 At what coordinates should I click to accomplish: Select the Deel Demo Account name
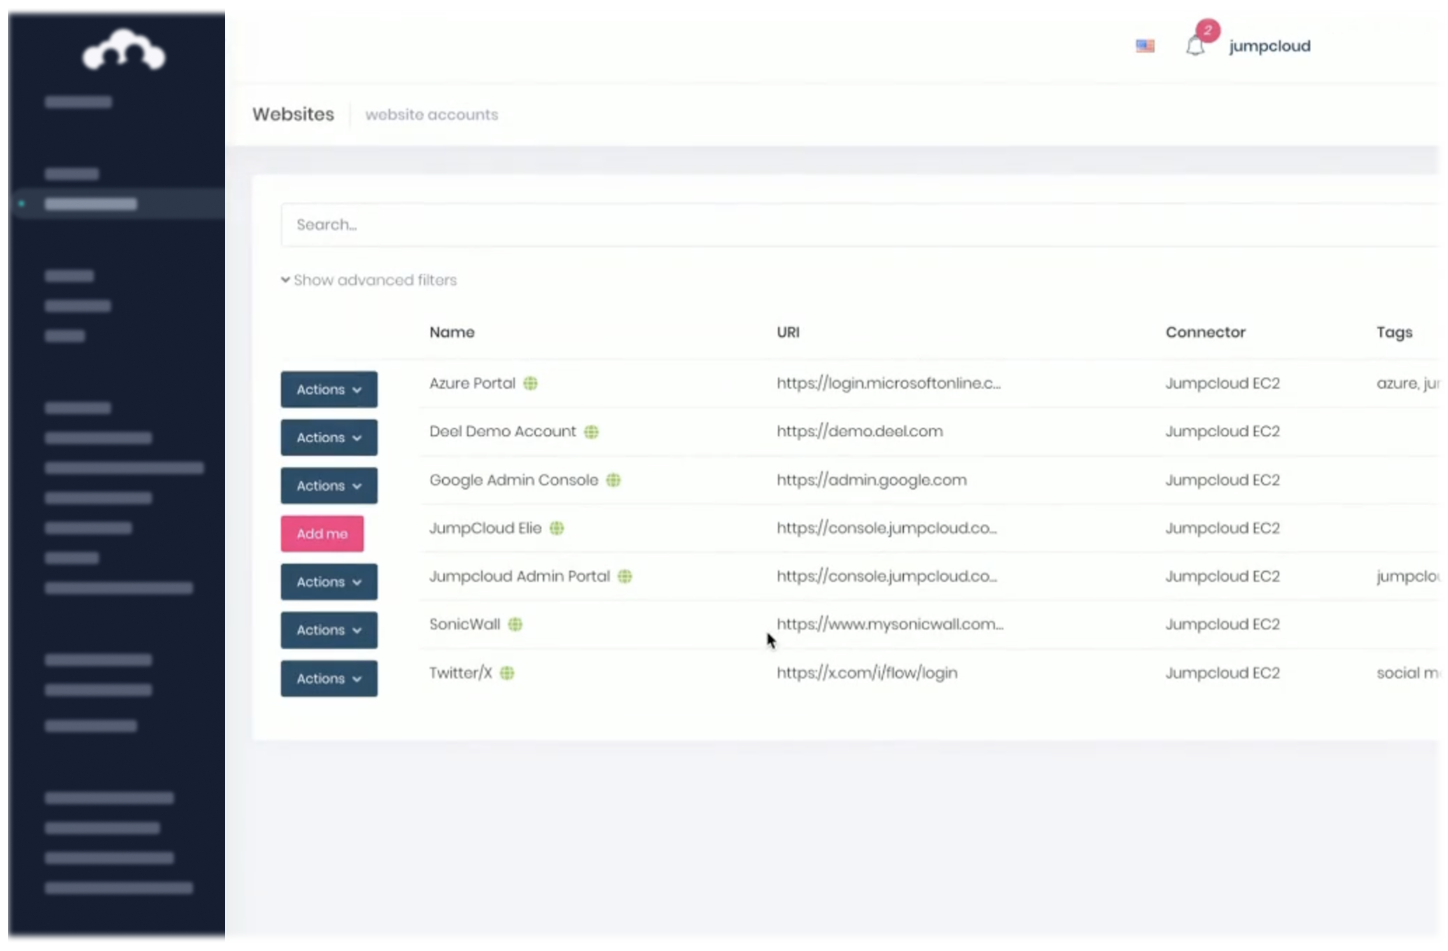tap(502, 432)
